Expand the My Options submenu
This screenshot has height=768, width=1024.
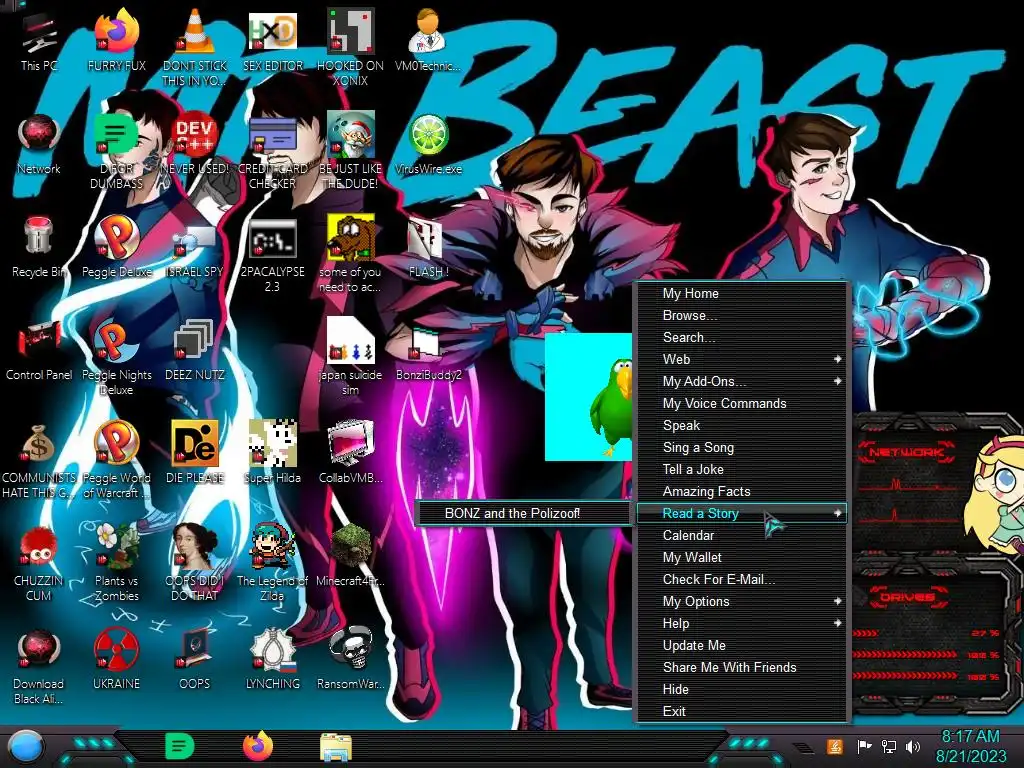tap(742, 601)
